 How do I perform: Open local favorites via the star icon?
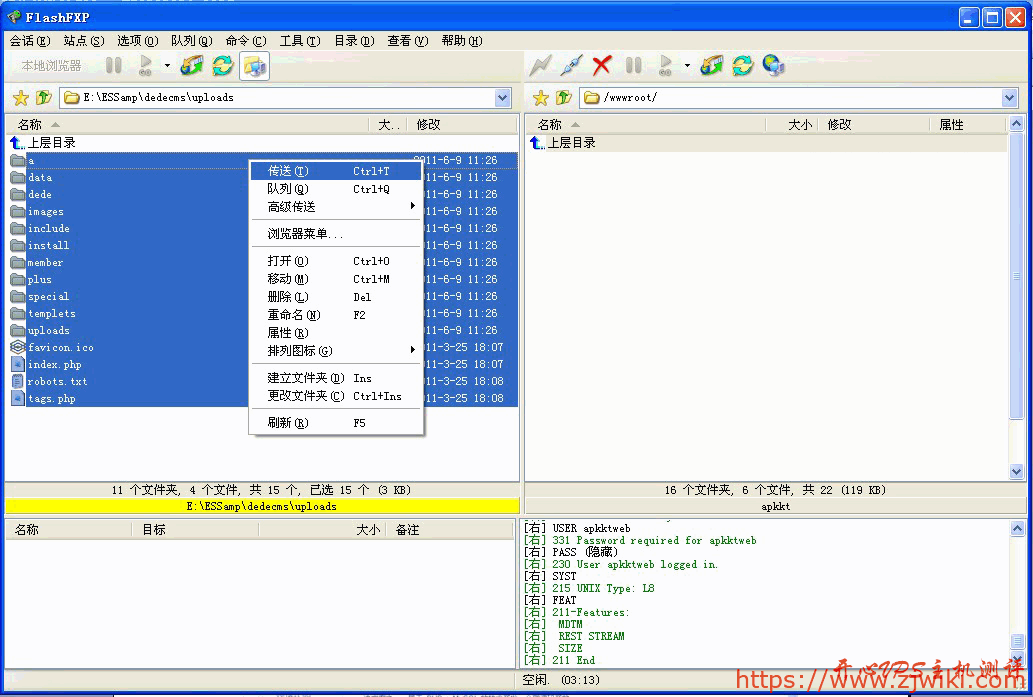coord(19,97)
